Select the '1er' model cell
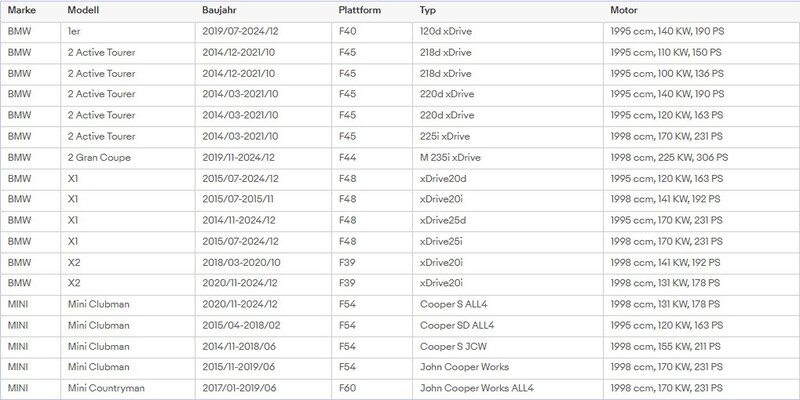The height and width of the screenshot is (400, 800). click(x=74, y=31)
